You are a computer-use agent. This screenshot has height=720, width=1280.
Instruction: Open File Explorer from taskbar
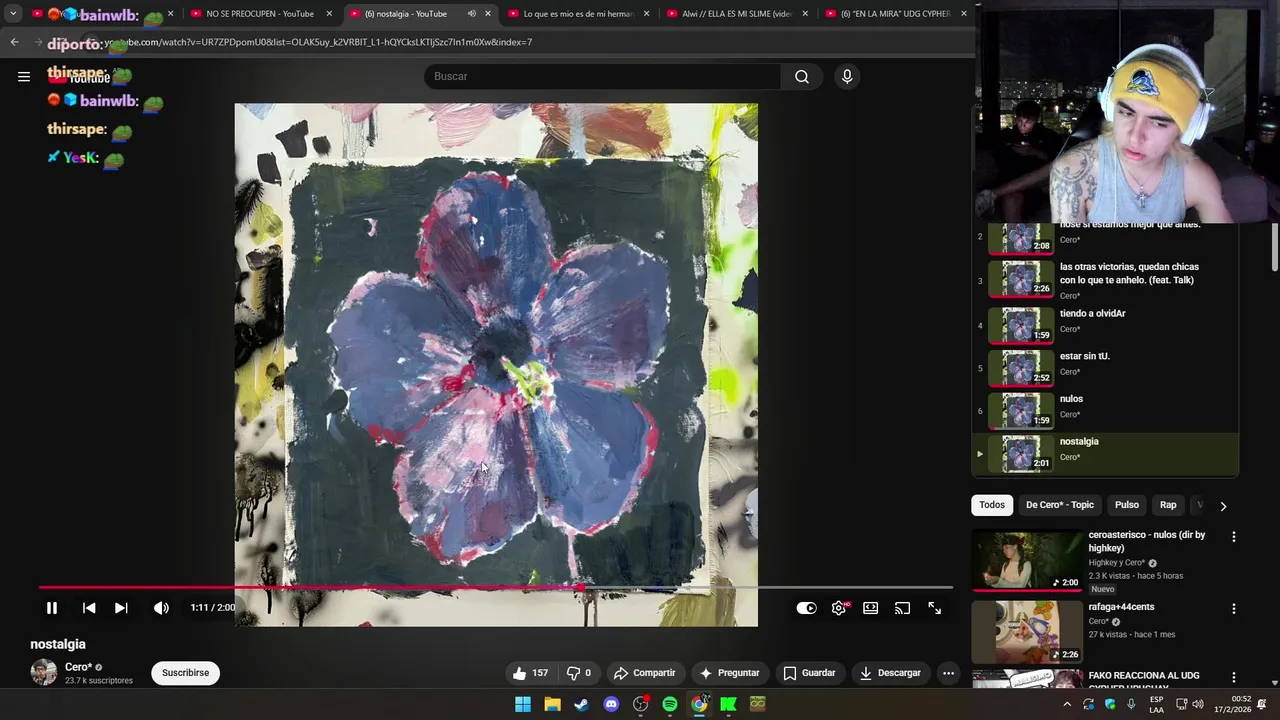click(x=552, y=704)
